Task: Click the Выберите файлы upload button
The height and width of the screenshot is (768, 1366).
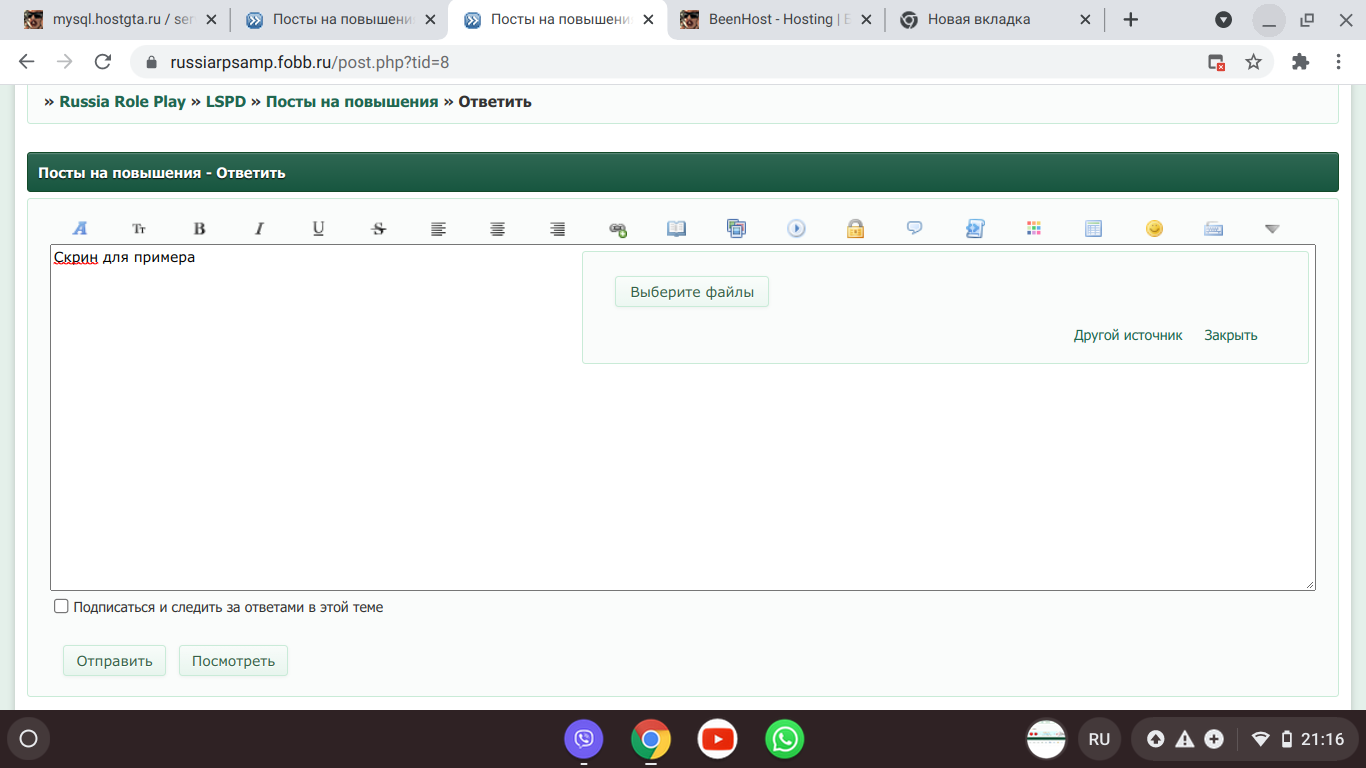Action: click(691, 292)
